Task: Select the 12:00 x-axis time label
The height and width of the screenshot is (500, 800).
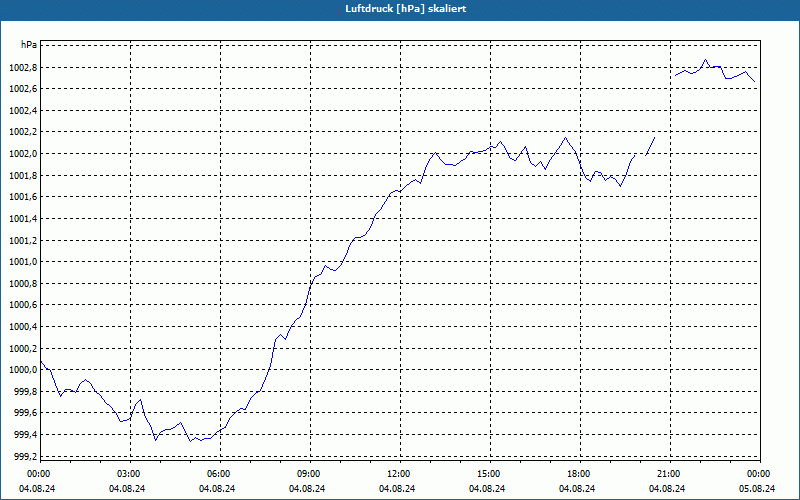Action: (x=398, y=474)
